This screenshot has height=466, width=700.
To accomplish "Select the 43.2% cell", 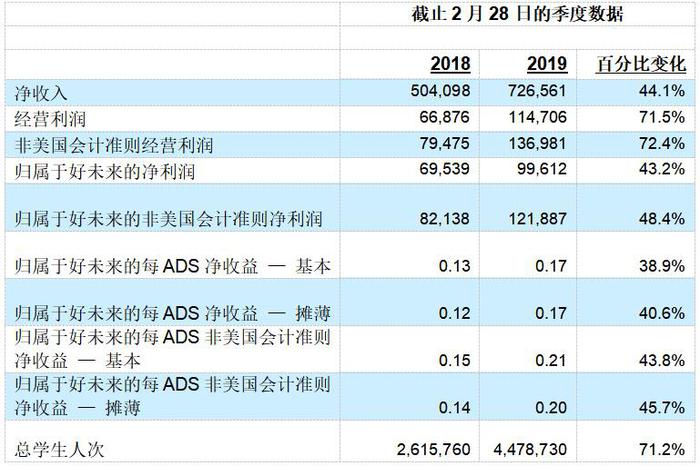I will [x=662, y=169].
